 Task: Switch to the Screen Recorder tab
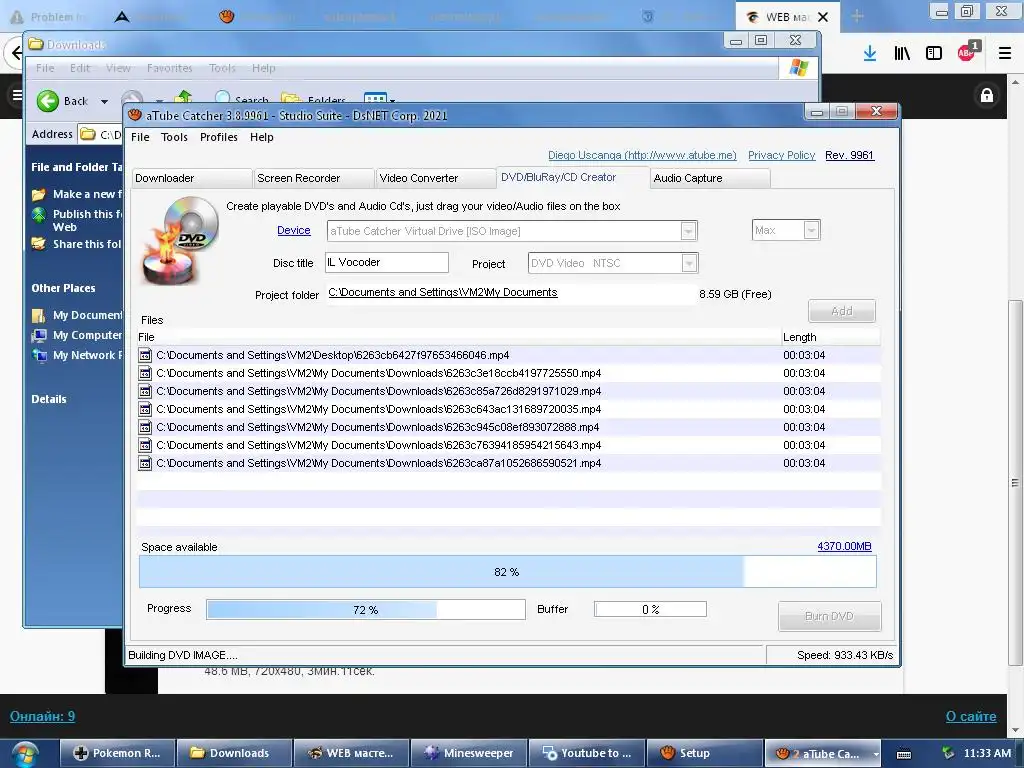pyautogui.click(x=314, y=178)
